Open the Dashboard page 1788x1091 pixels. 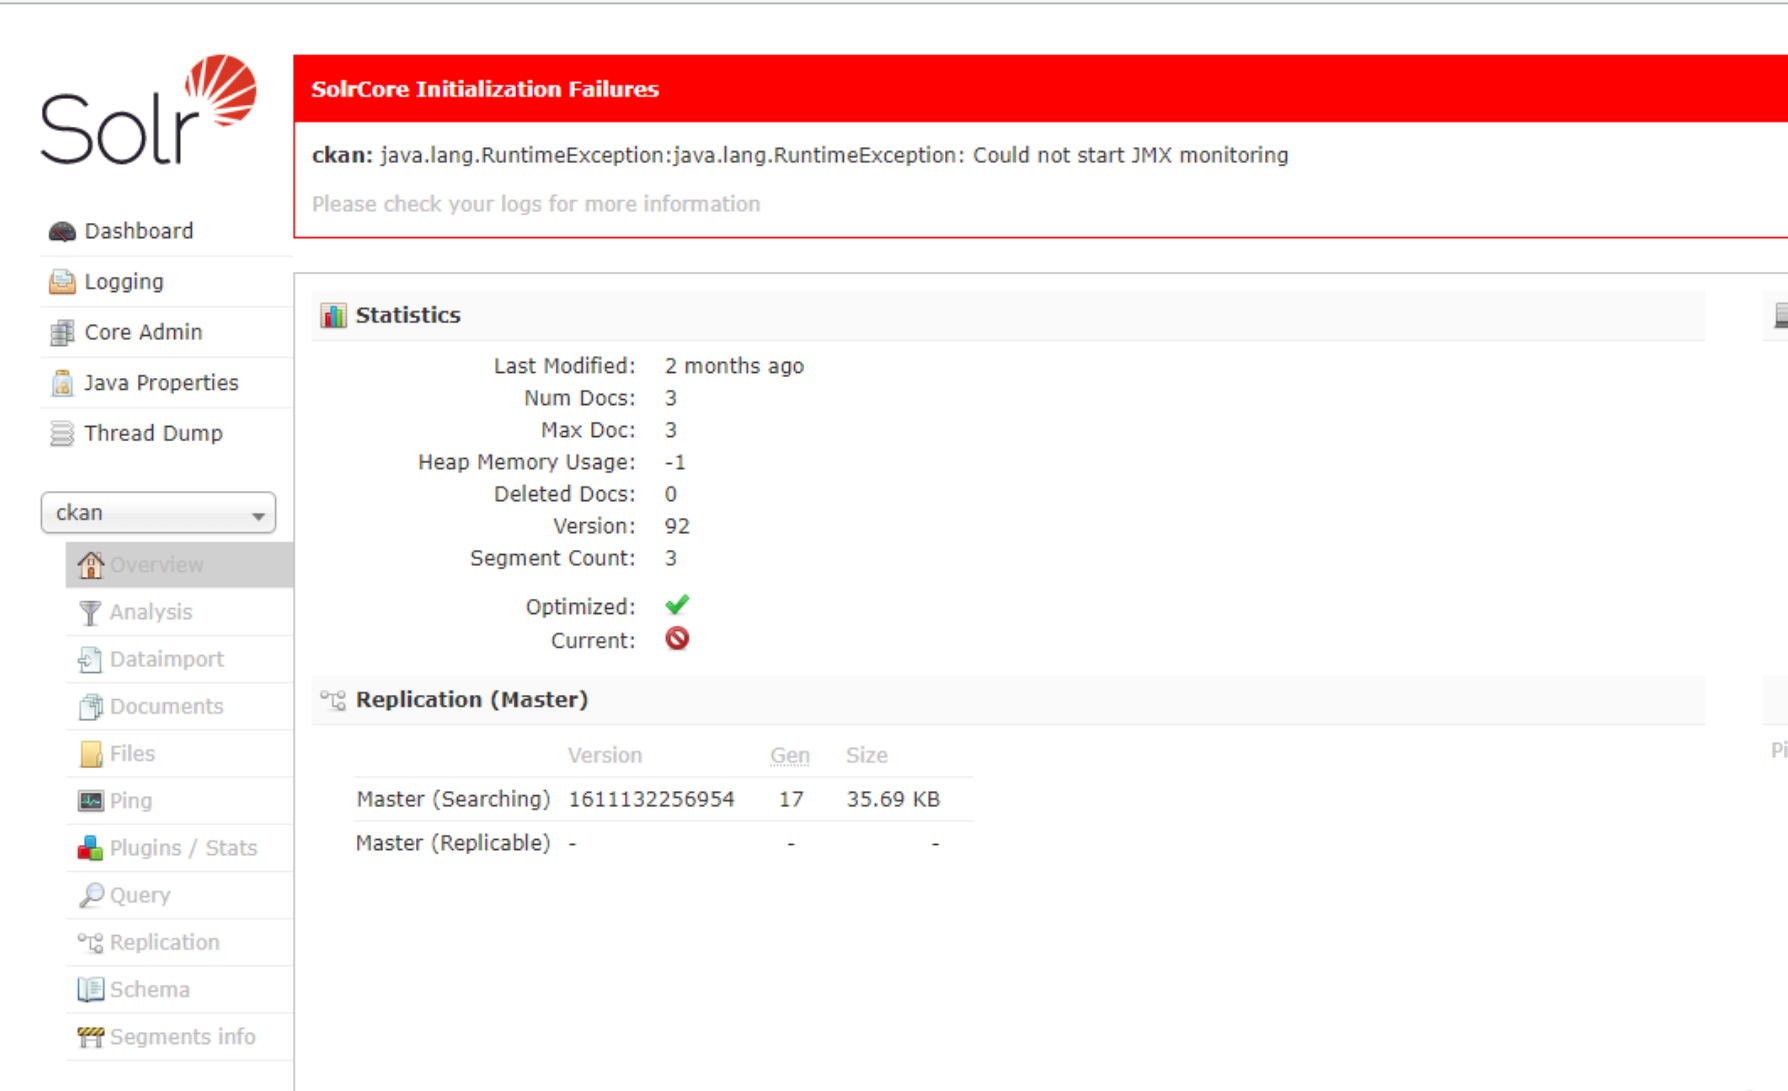click(138, 231)
